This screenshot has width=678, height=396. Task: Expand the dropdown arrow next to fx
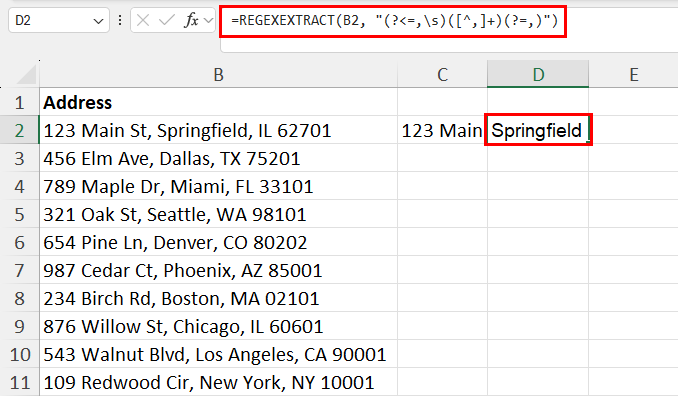tap(208, 20)
